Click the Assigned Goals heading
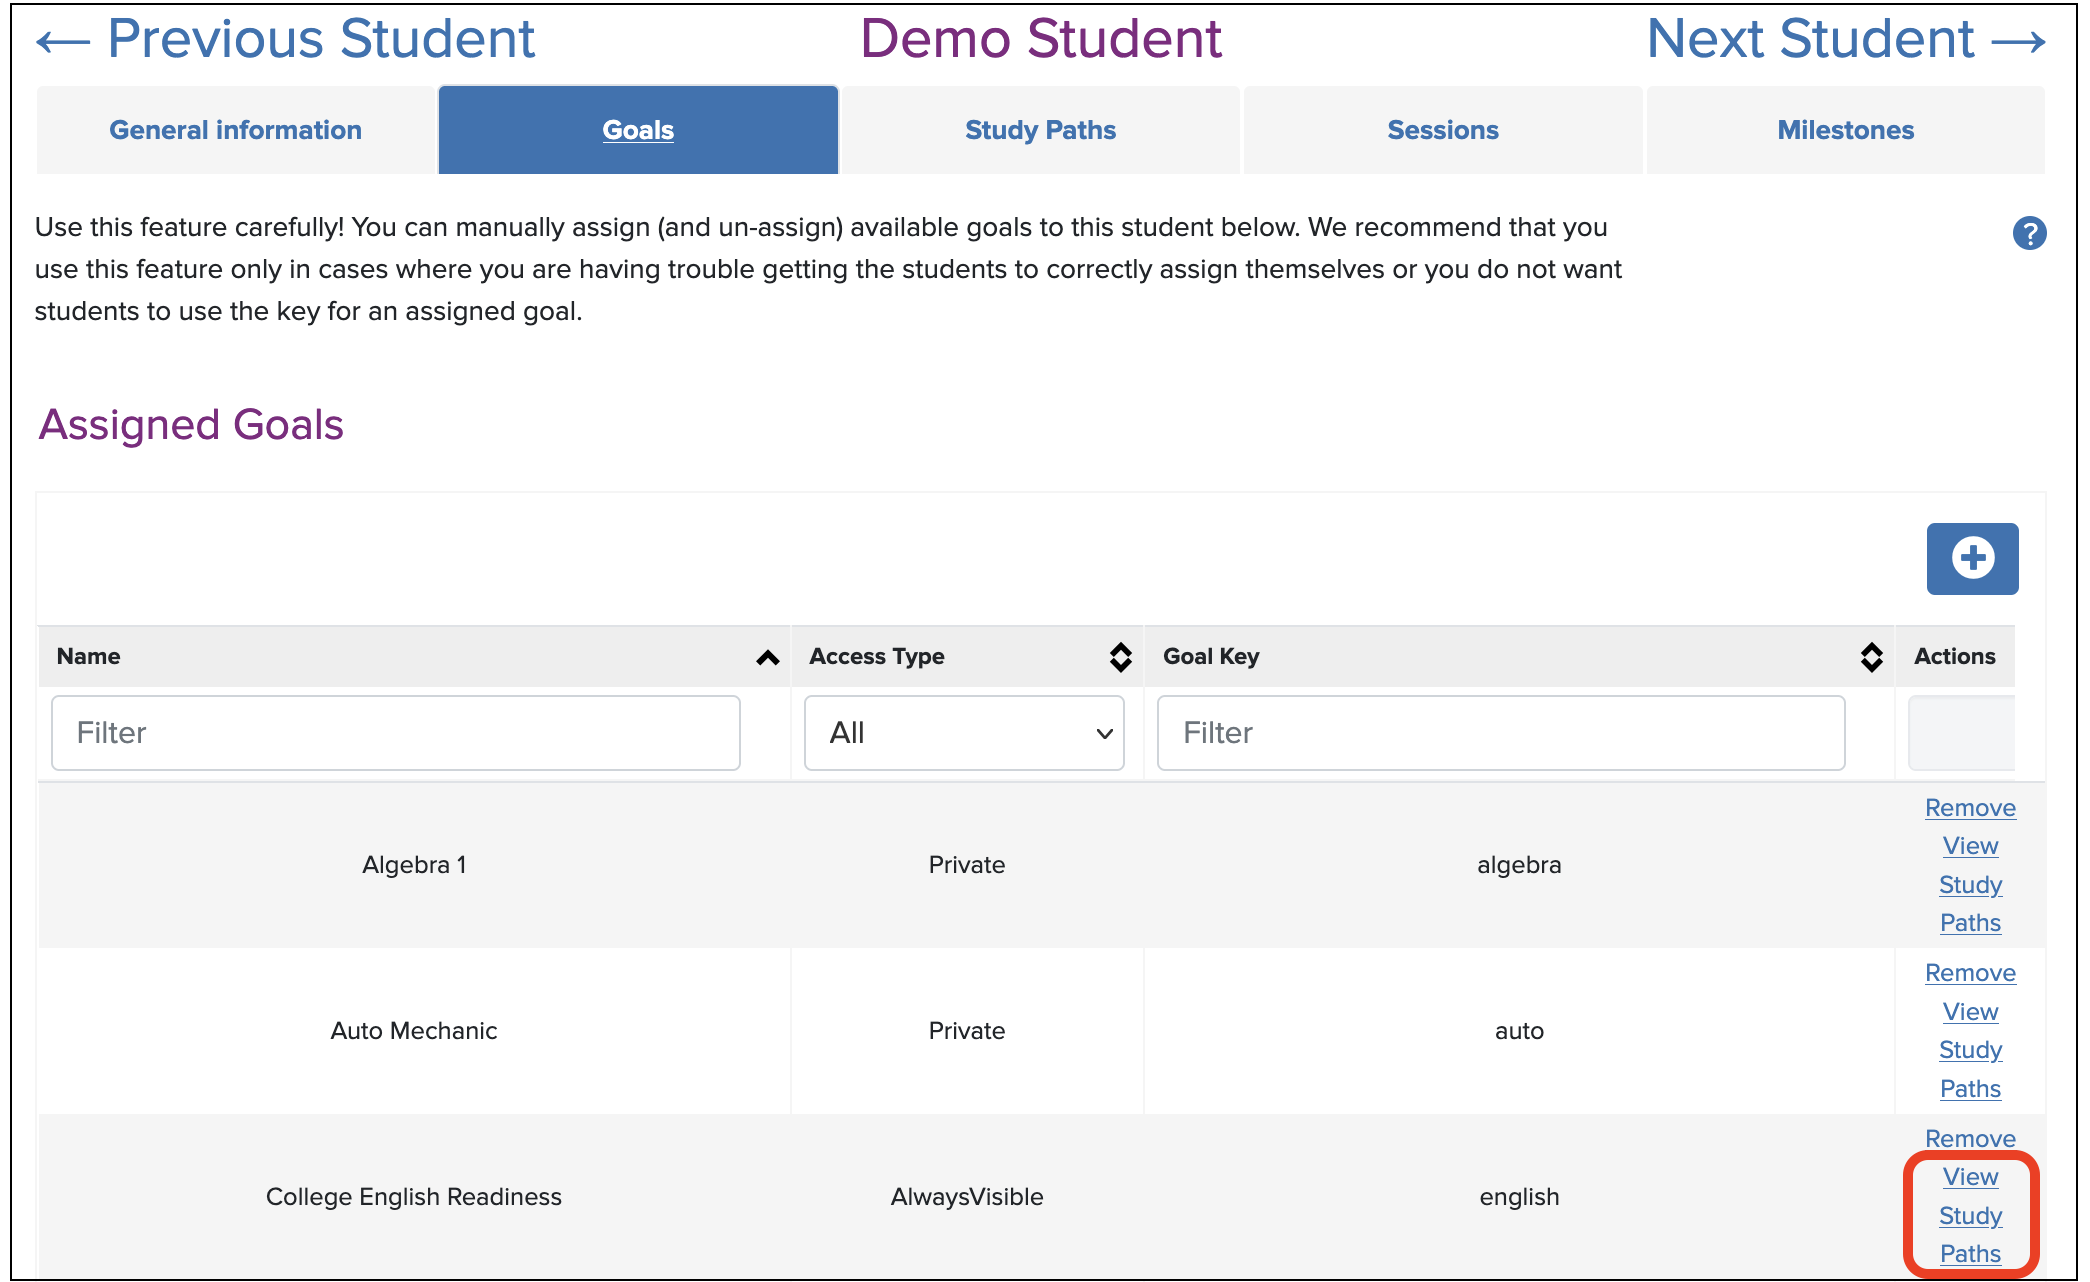 click(x=191, y=425)
